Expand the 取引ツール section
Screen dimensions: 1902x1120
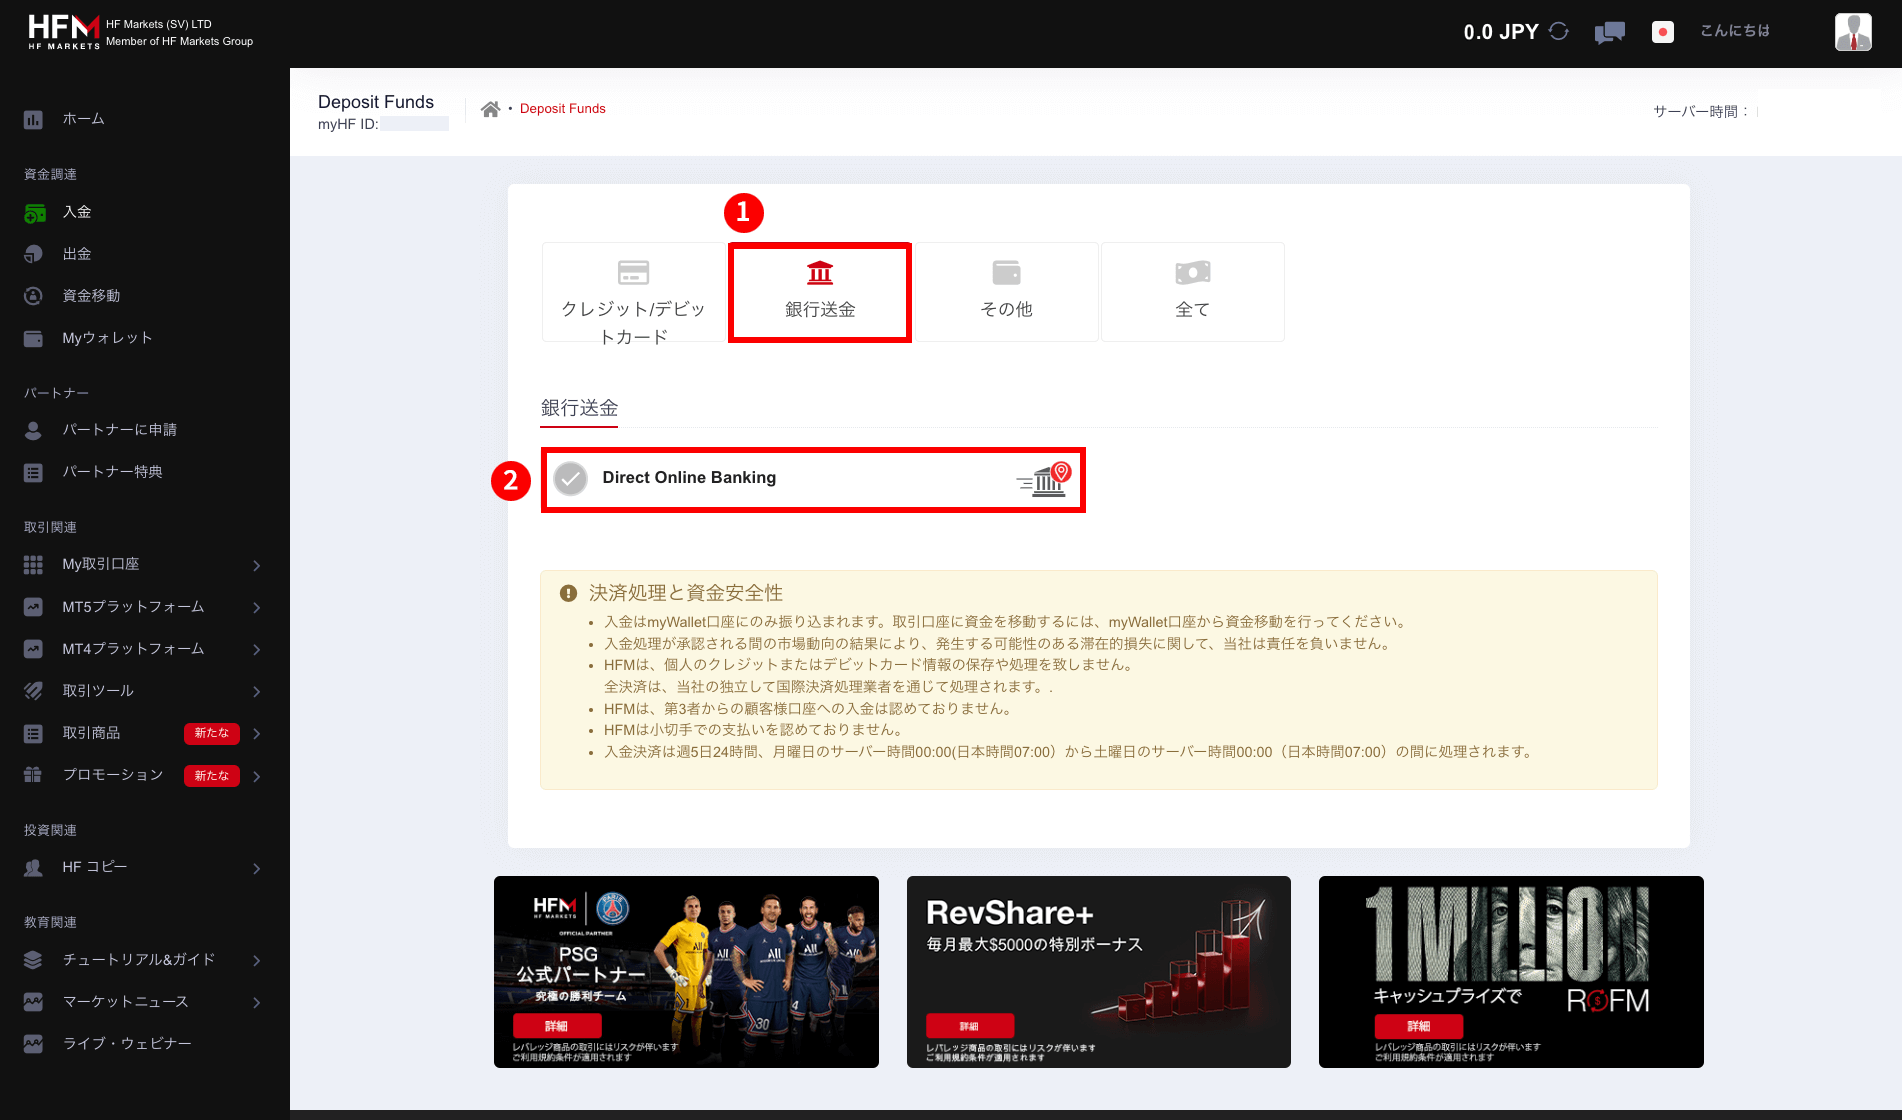pos(96,690)
